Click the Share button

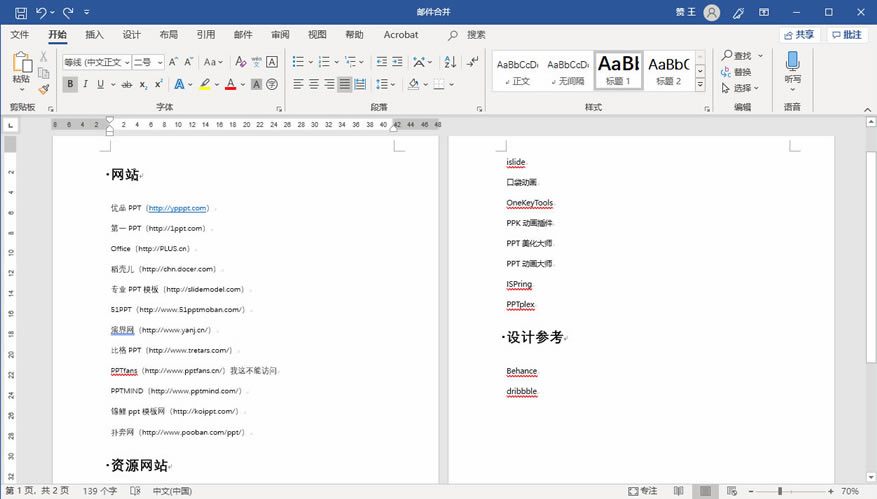(x=799, y=35)
